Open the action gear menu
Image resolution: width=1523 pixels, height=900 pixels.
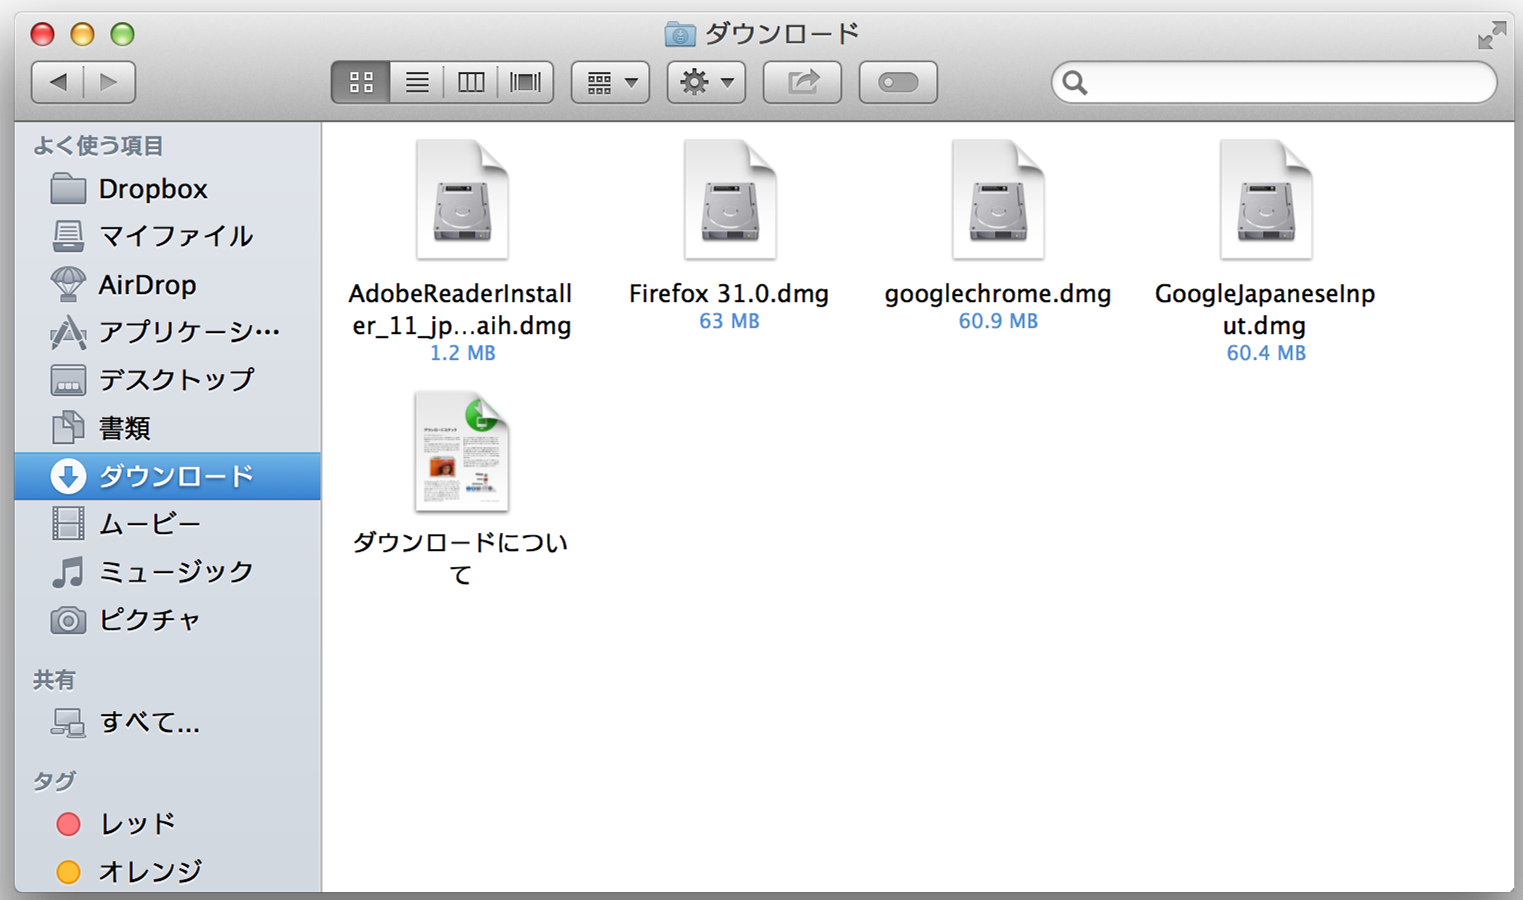[x=705, y=82]
